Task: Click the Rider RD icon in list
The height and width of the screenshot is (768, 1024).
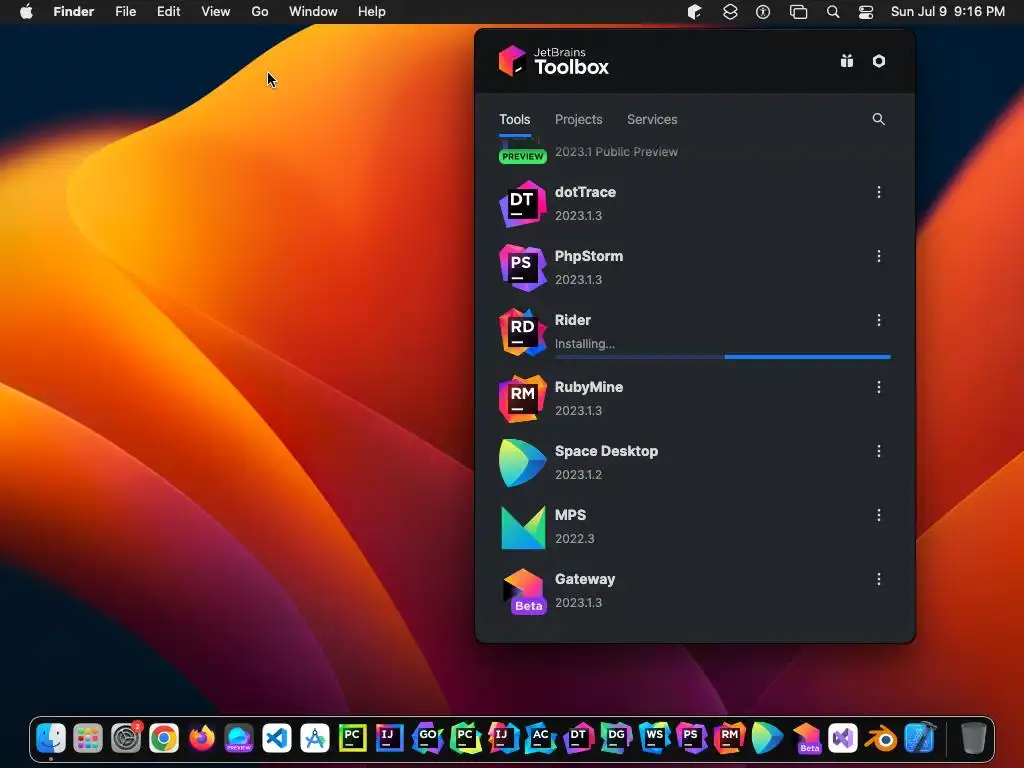Action: [522, 332]
